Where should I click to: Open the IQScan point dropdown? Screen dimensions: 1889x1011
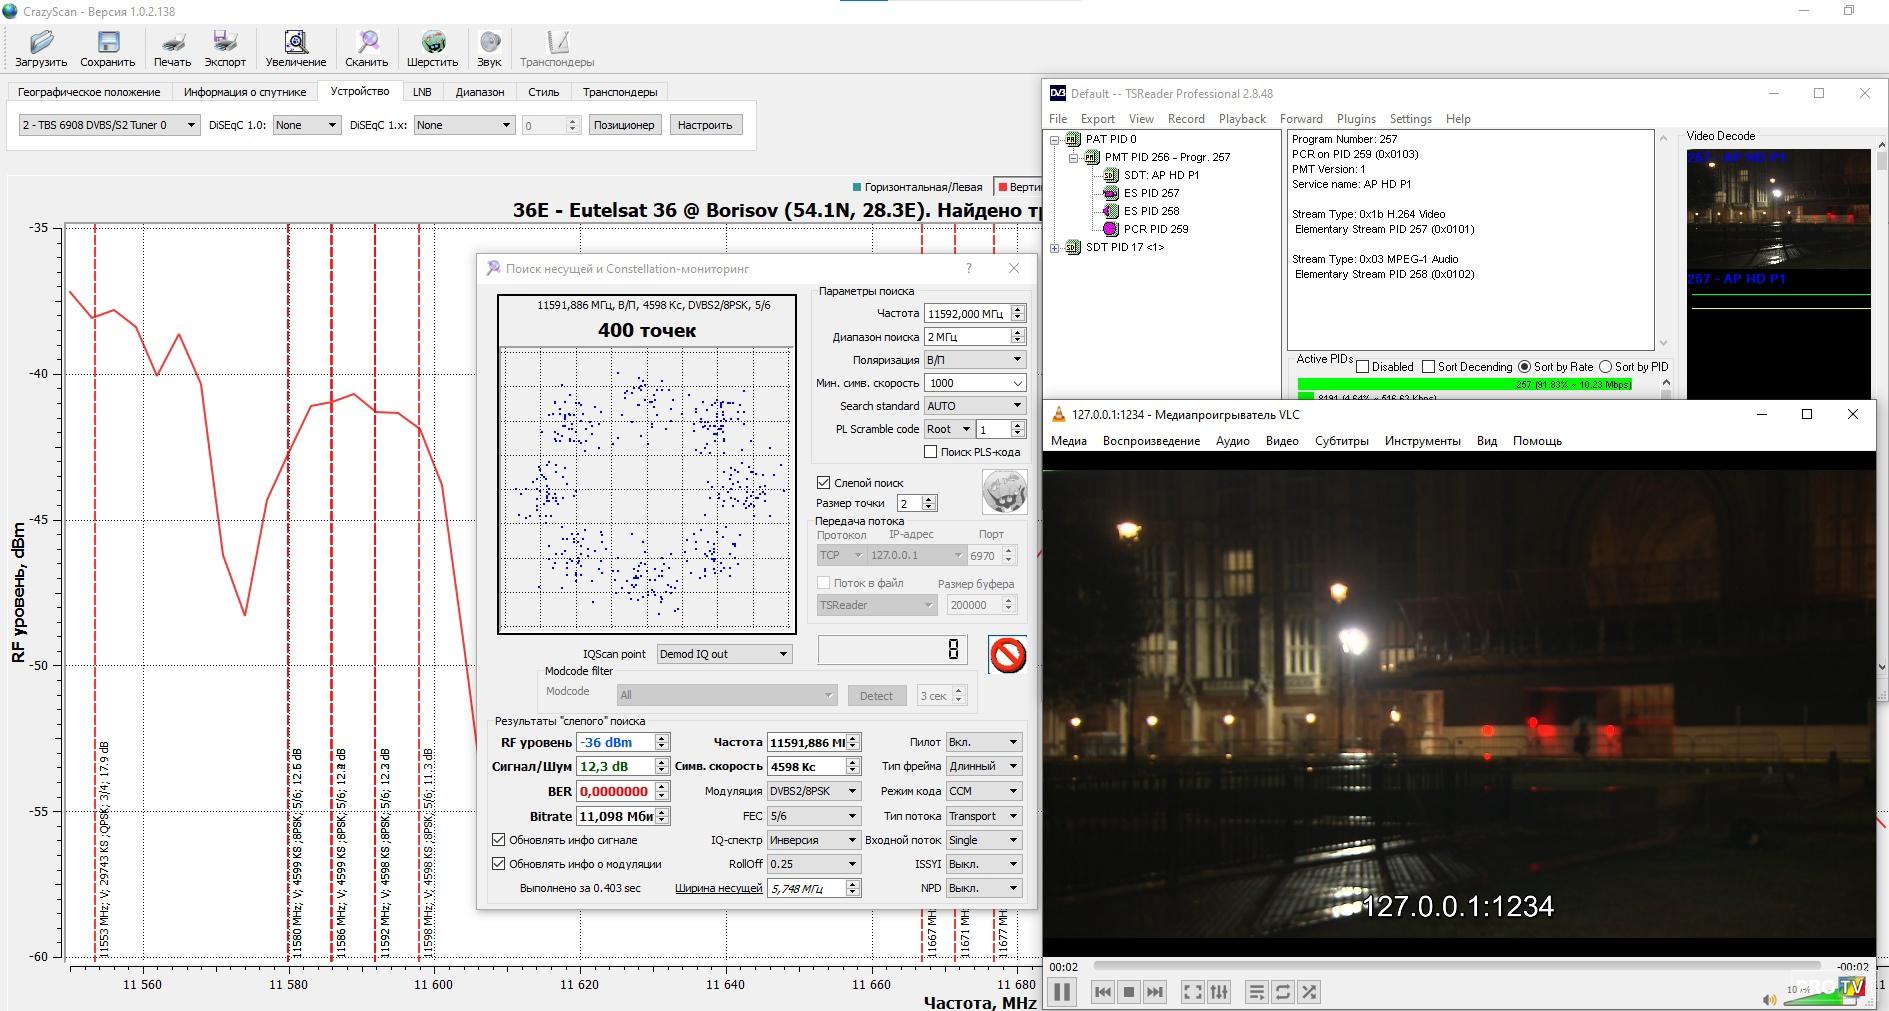point(725,654)
